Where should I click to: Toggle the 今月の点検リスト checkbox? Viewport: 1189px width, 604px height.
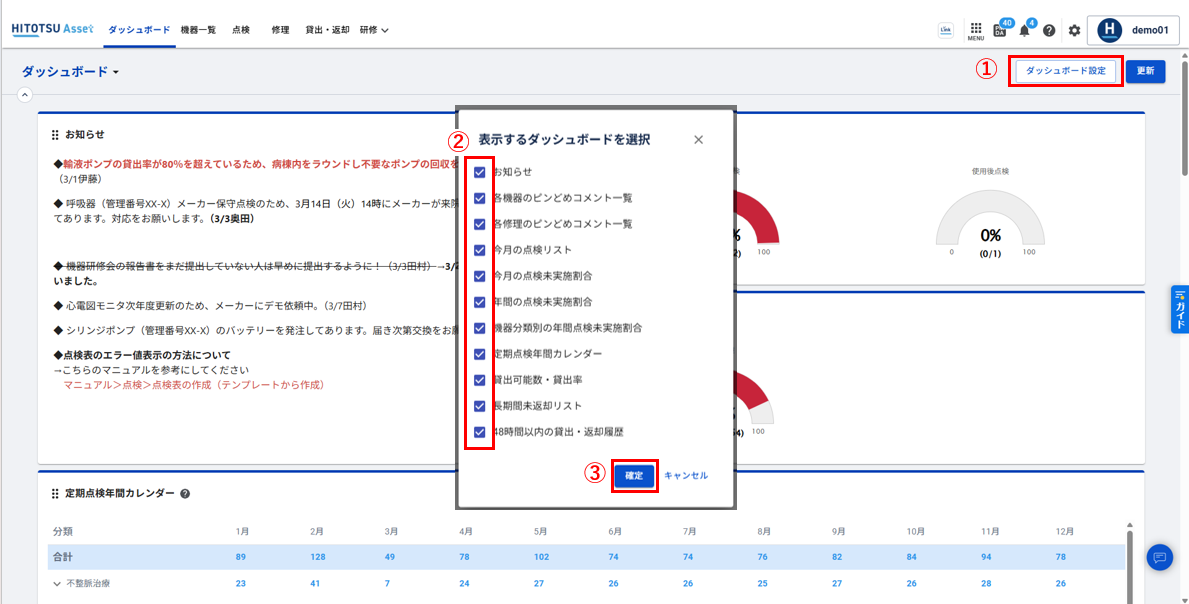(x=480, y=250)
